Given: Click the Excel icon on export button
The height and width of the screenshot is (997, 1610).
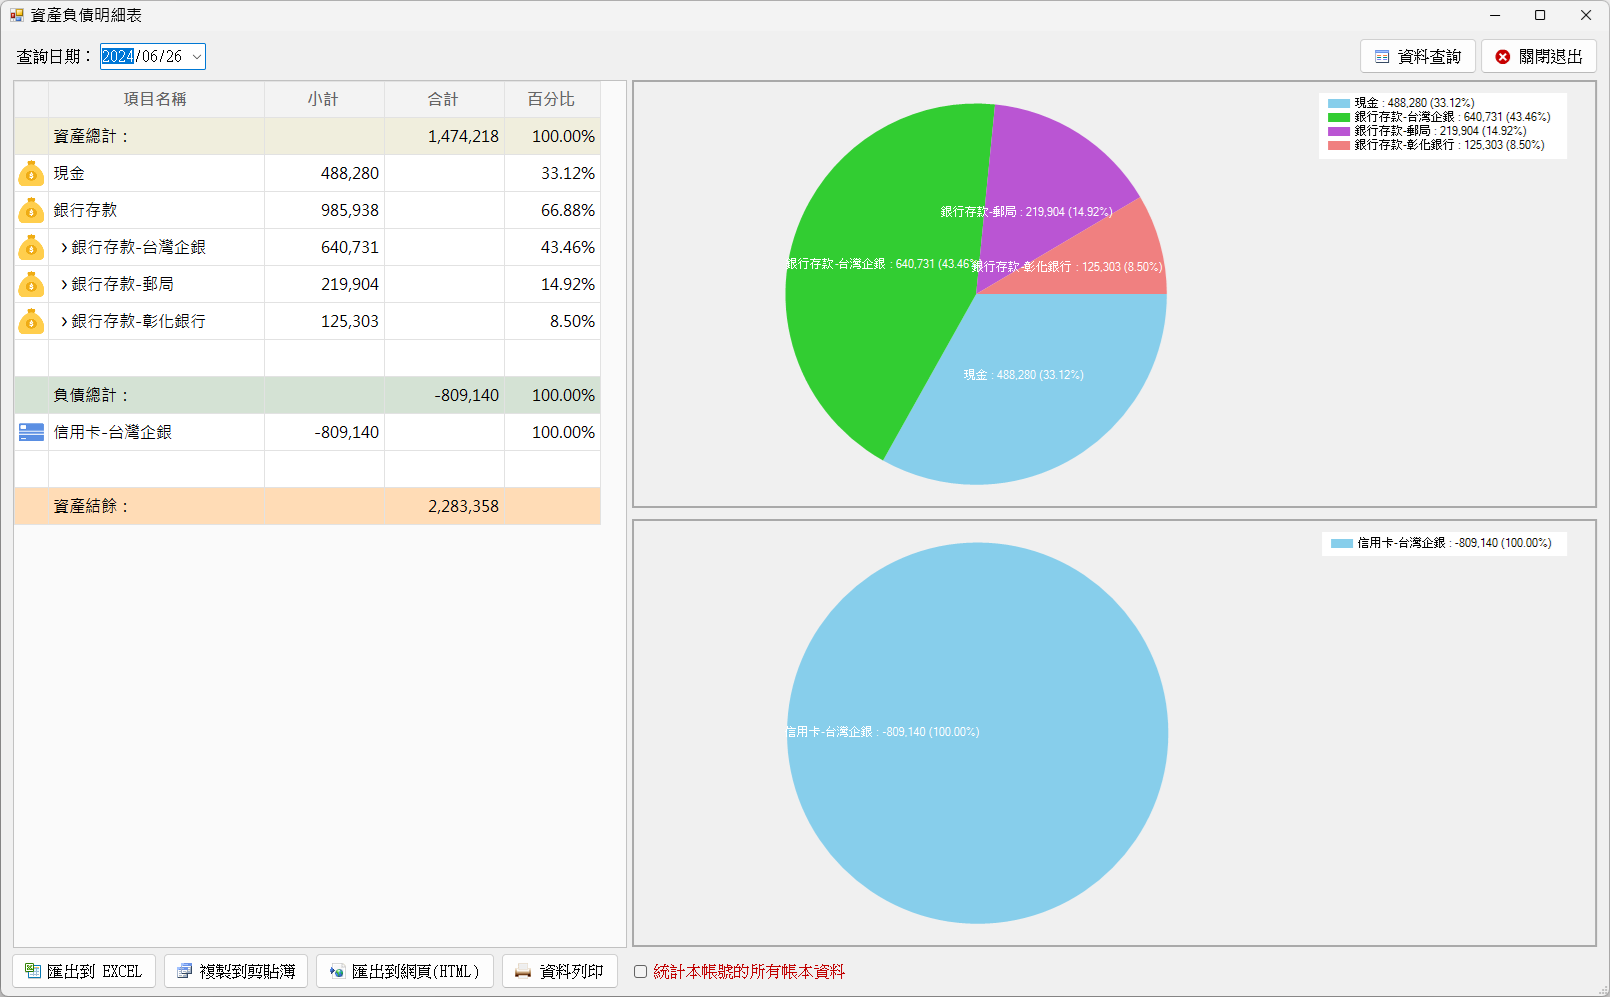Looking at the screenshot, I should (33, 971).
